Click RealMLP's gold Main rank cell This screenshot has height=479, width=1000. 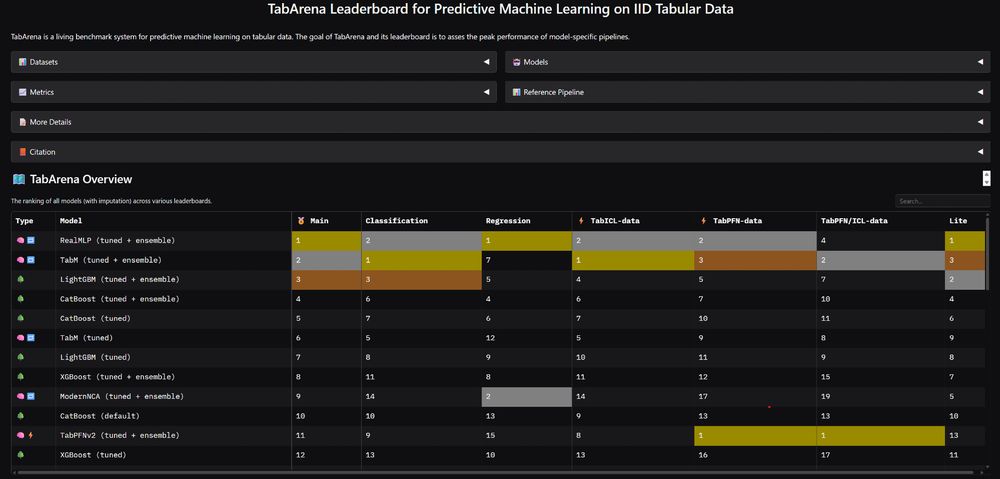coord(326,240)
